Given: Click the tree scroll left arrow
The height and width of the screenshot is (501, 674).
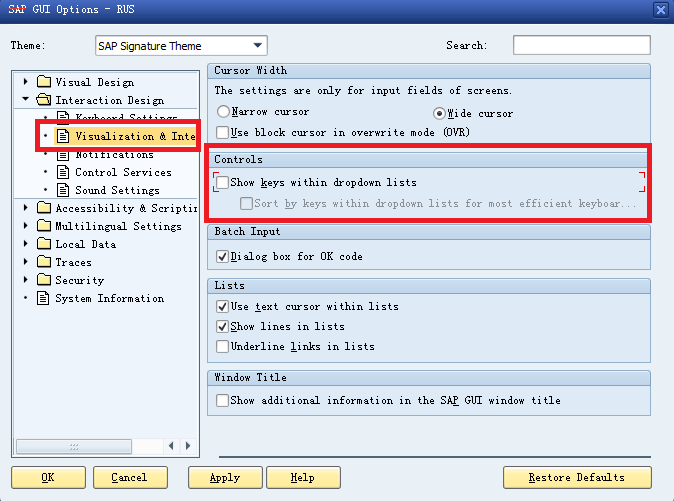Looking at the screenshot, I should point(171,446).
